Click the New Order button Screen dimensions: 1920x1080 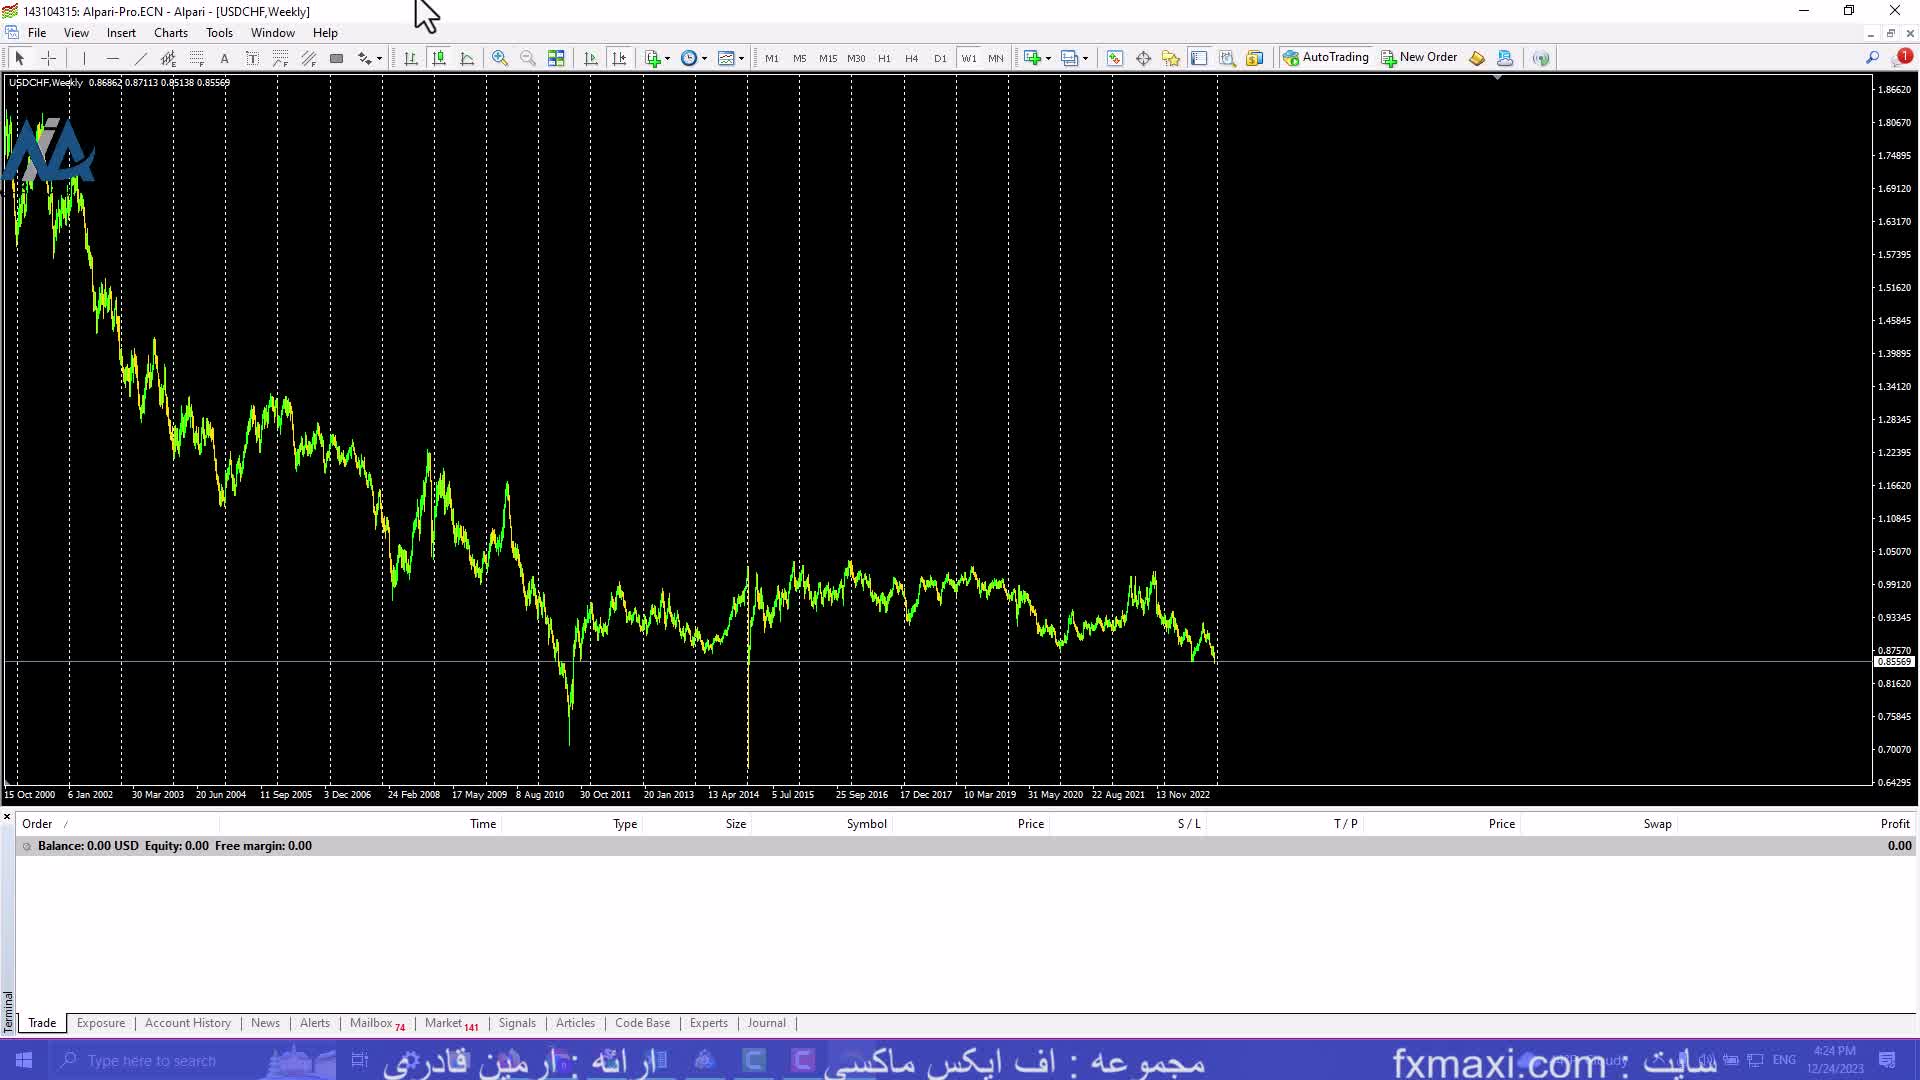click(x=1418, y=57)
